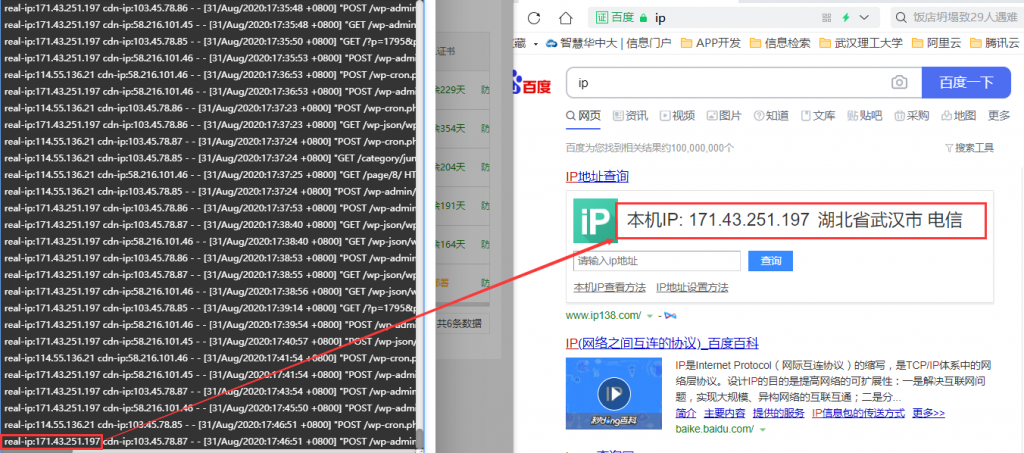Open the IP地址设置方法 link

[x=692, y=287]
